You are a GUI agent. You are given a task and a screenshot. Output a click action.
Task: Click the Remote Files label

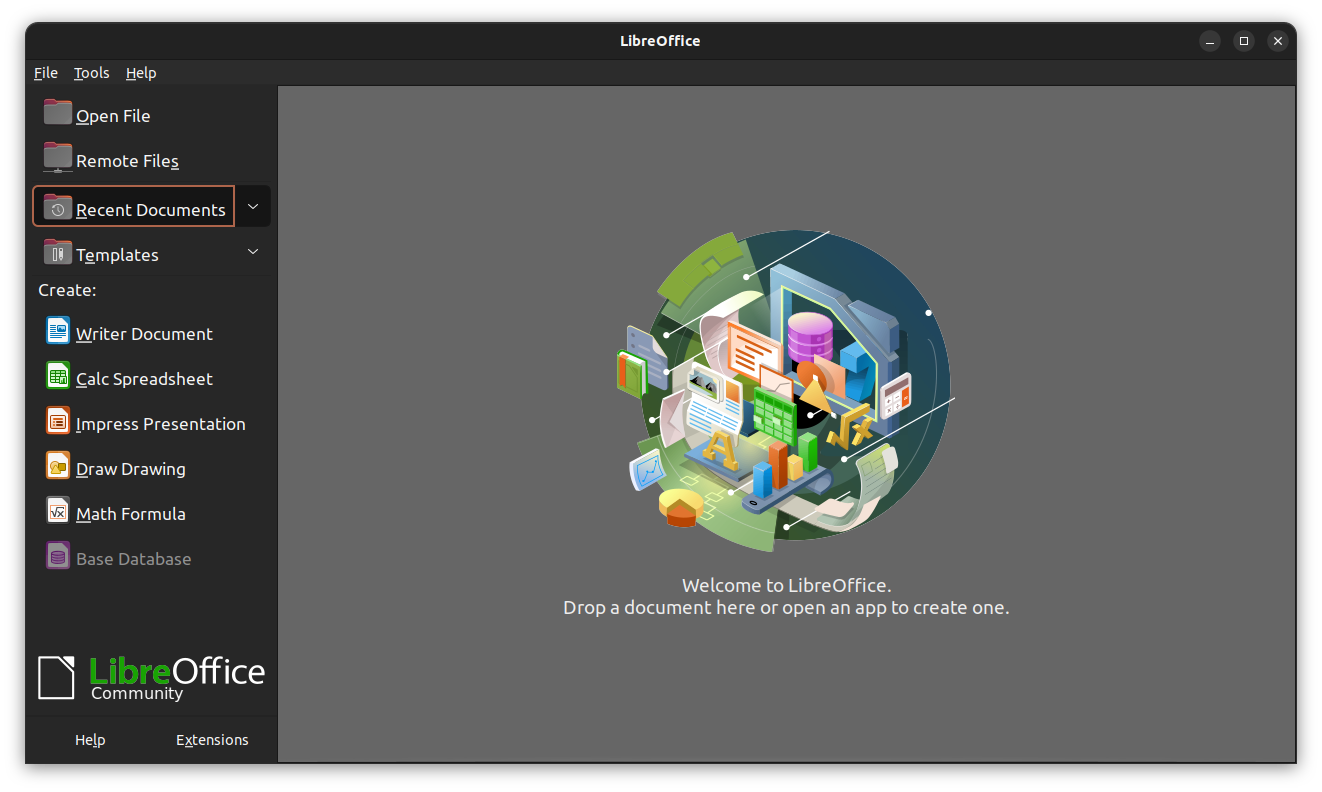[x=127, y=161]
